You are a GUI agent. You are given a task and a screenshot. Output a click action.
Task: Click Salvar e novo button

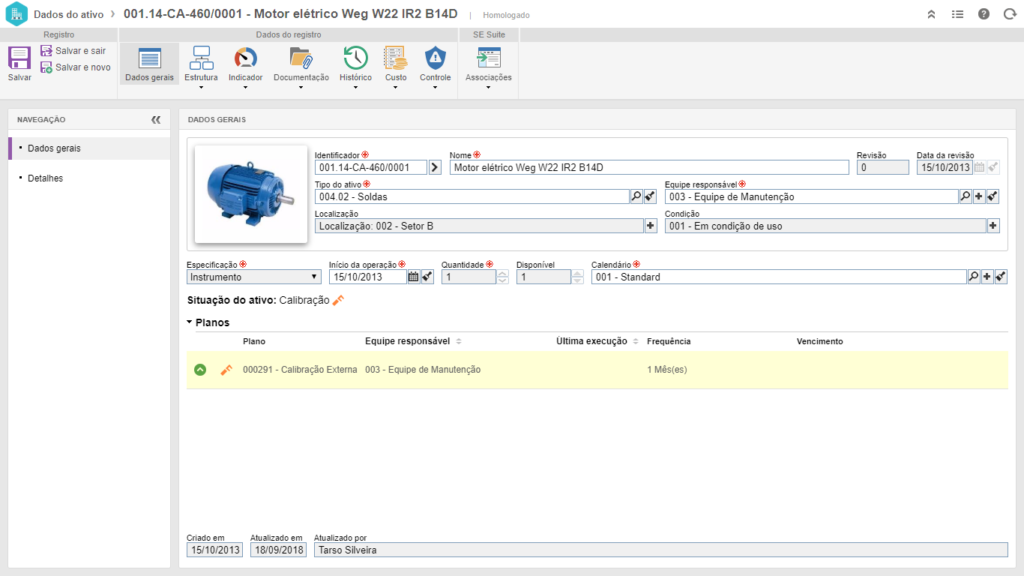75,67
